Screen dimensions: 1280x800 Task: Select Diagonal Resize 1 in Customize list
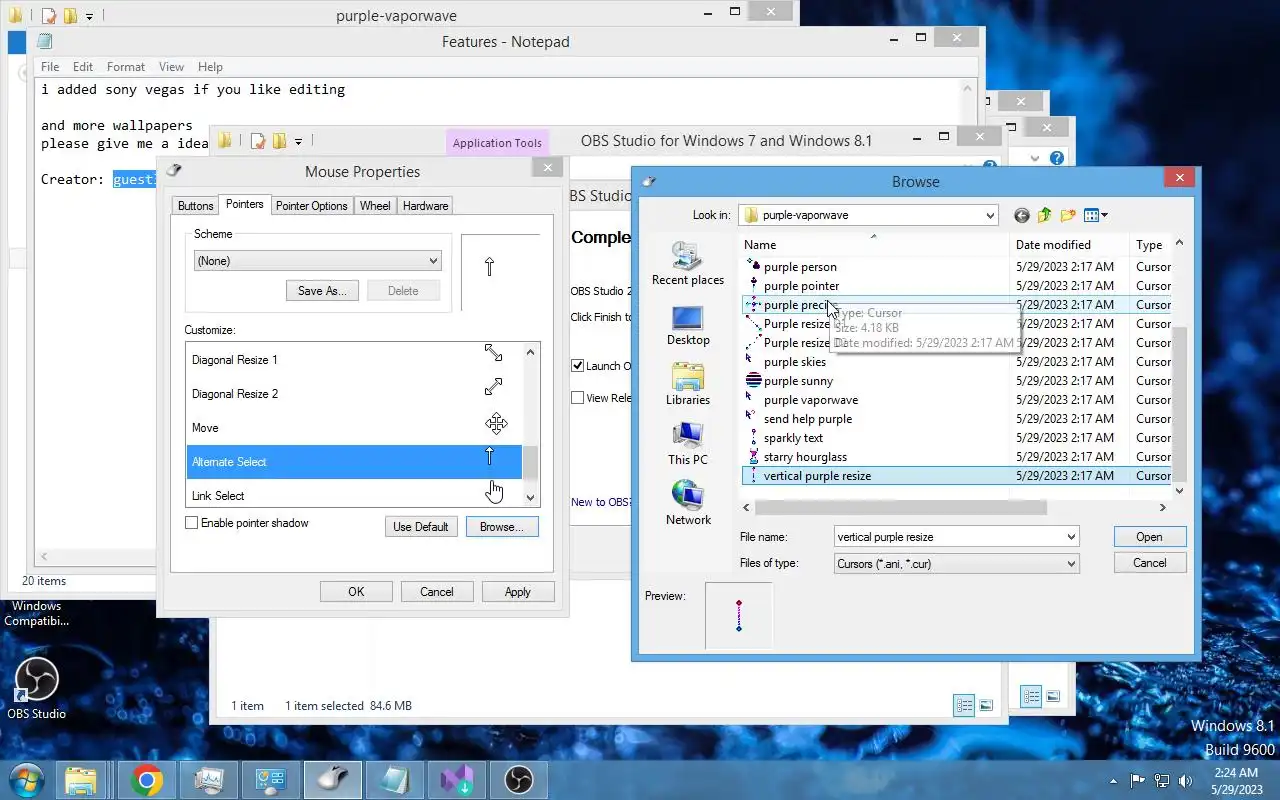pos(354,360)
